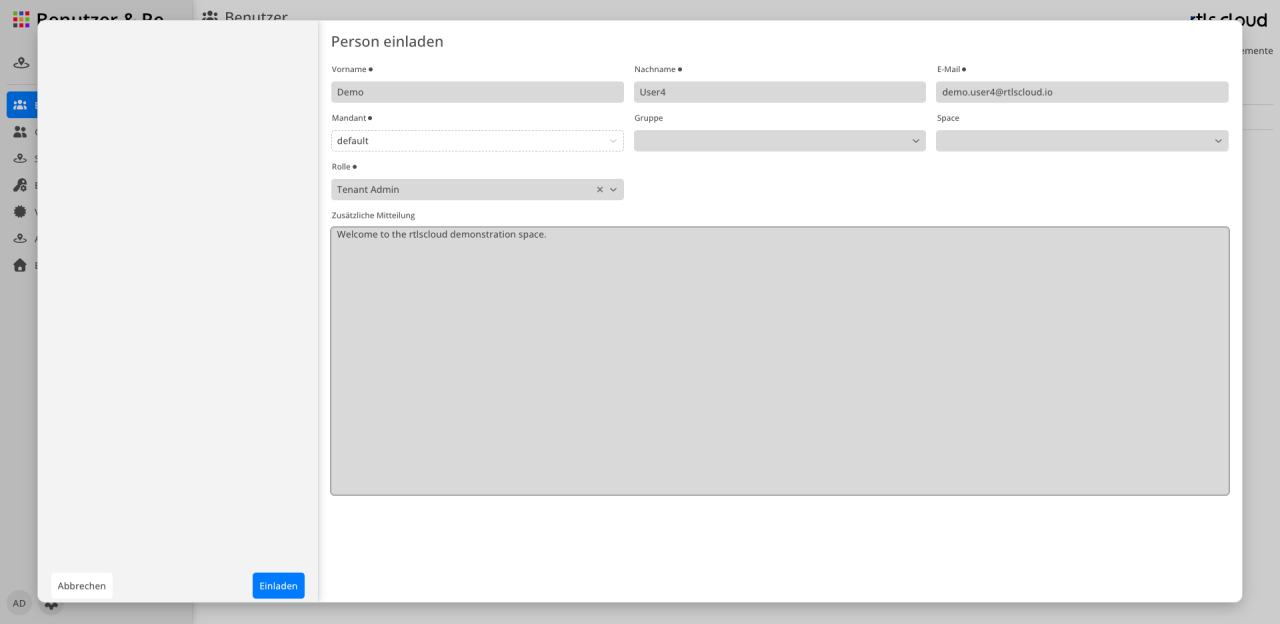Click the Mandant field label

[x=349, y=118]
